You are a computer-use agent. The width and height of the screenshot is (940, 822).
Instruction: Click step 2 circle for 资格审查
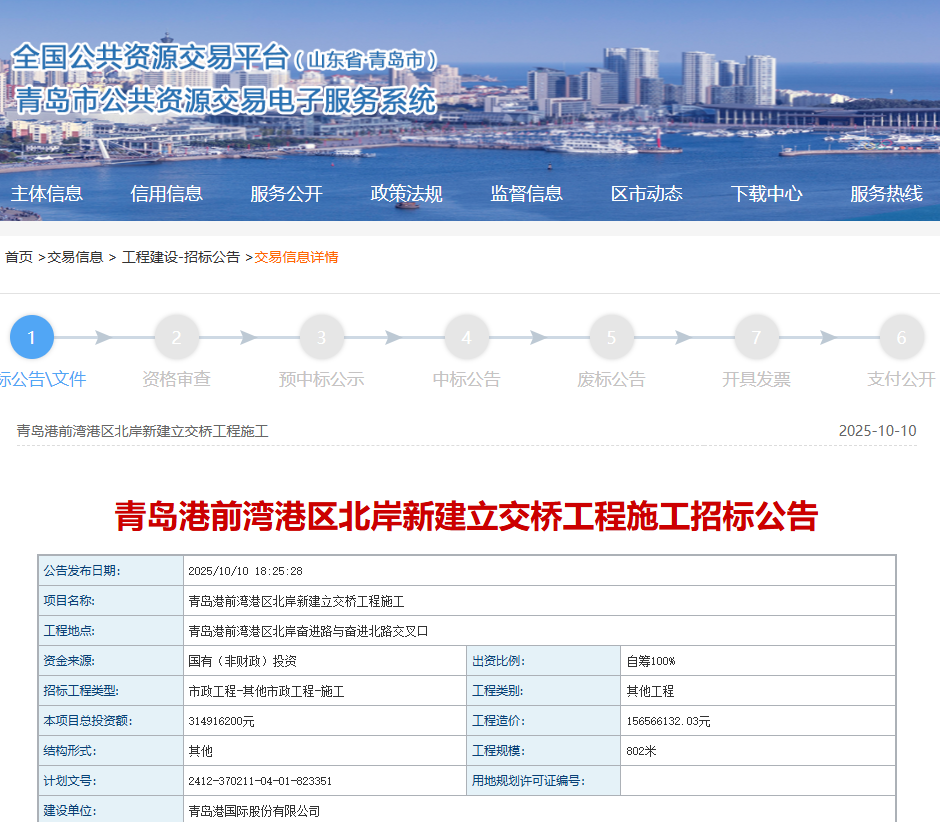177,337
